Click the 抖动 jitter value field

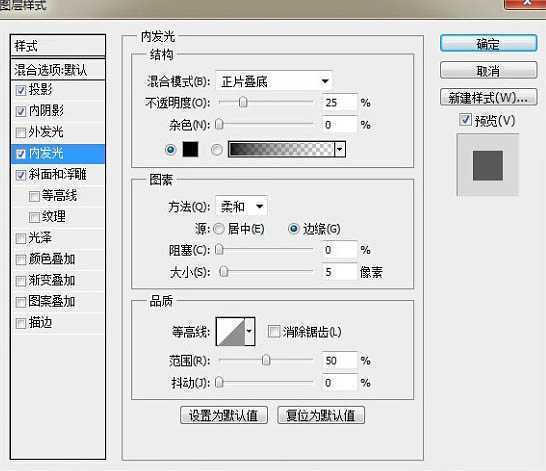click(340, 383)
